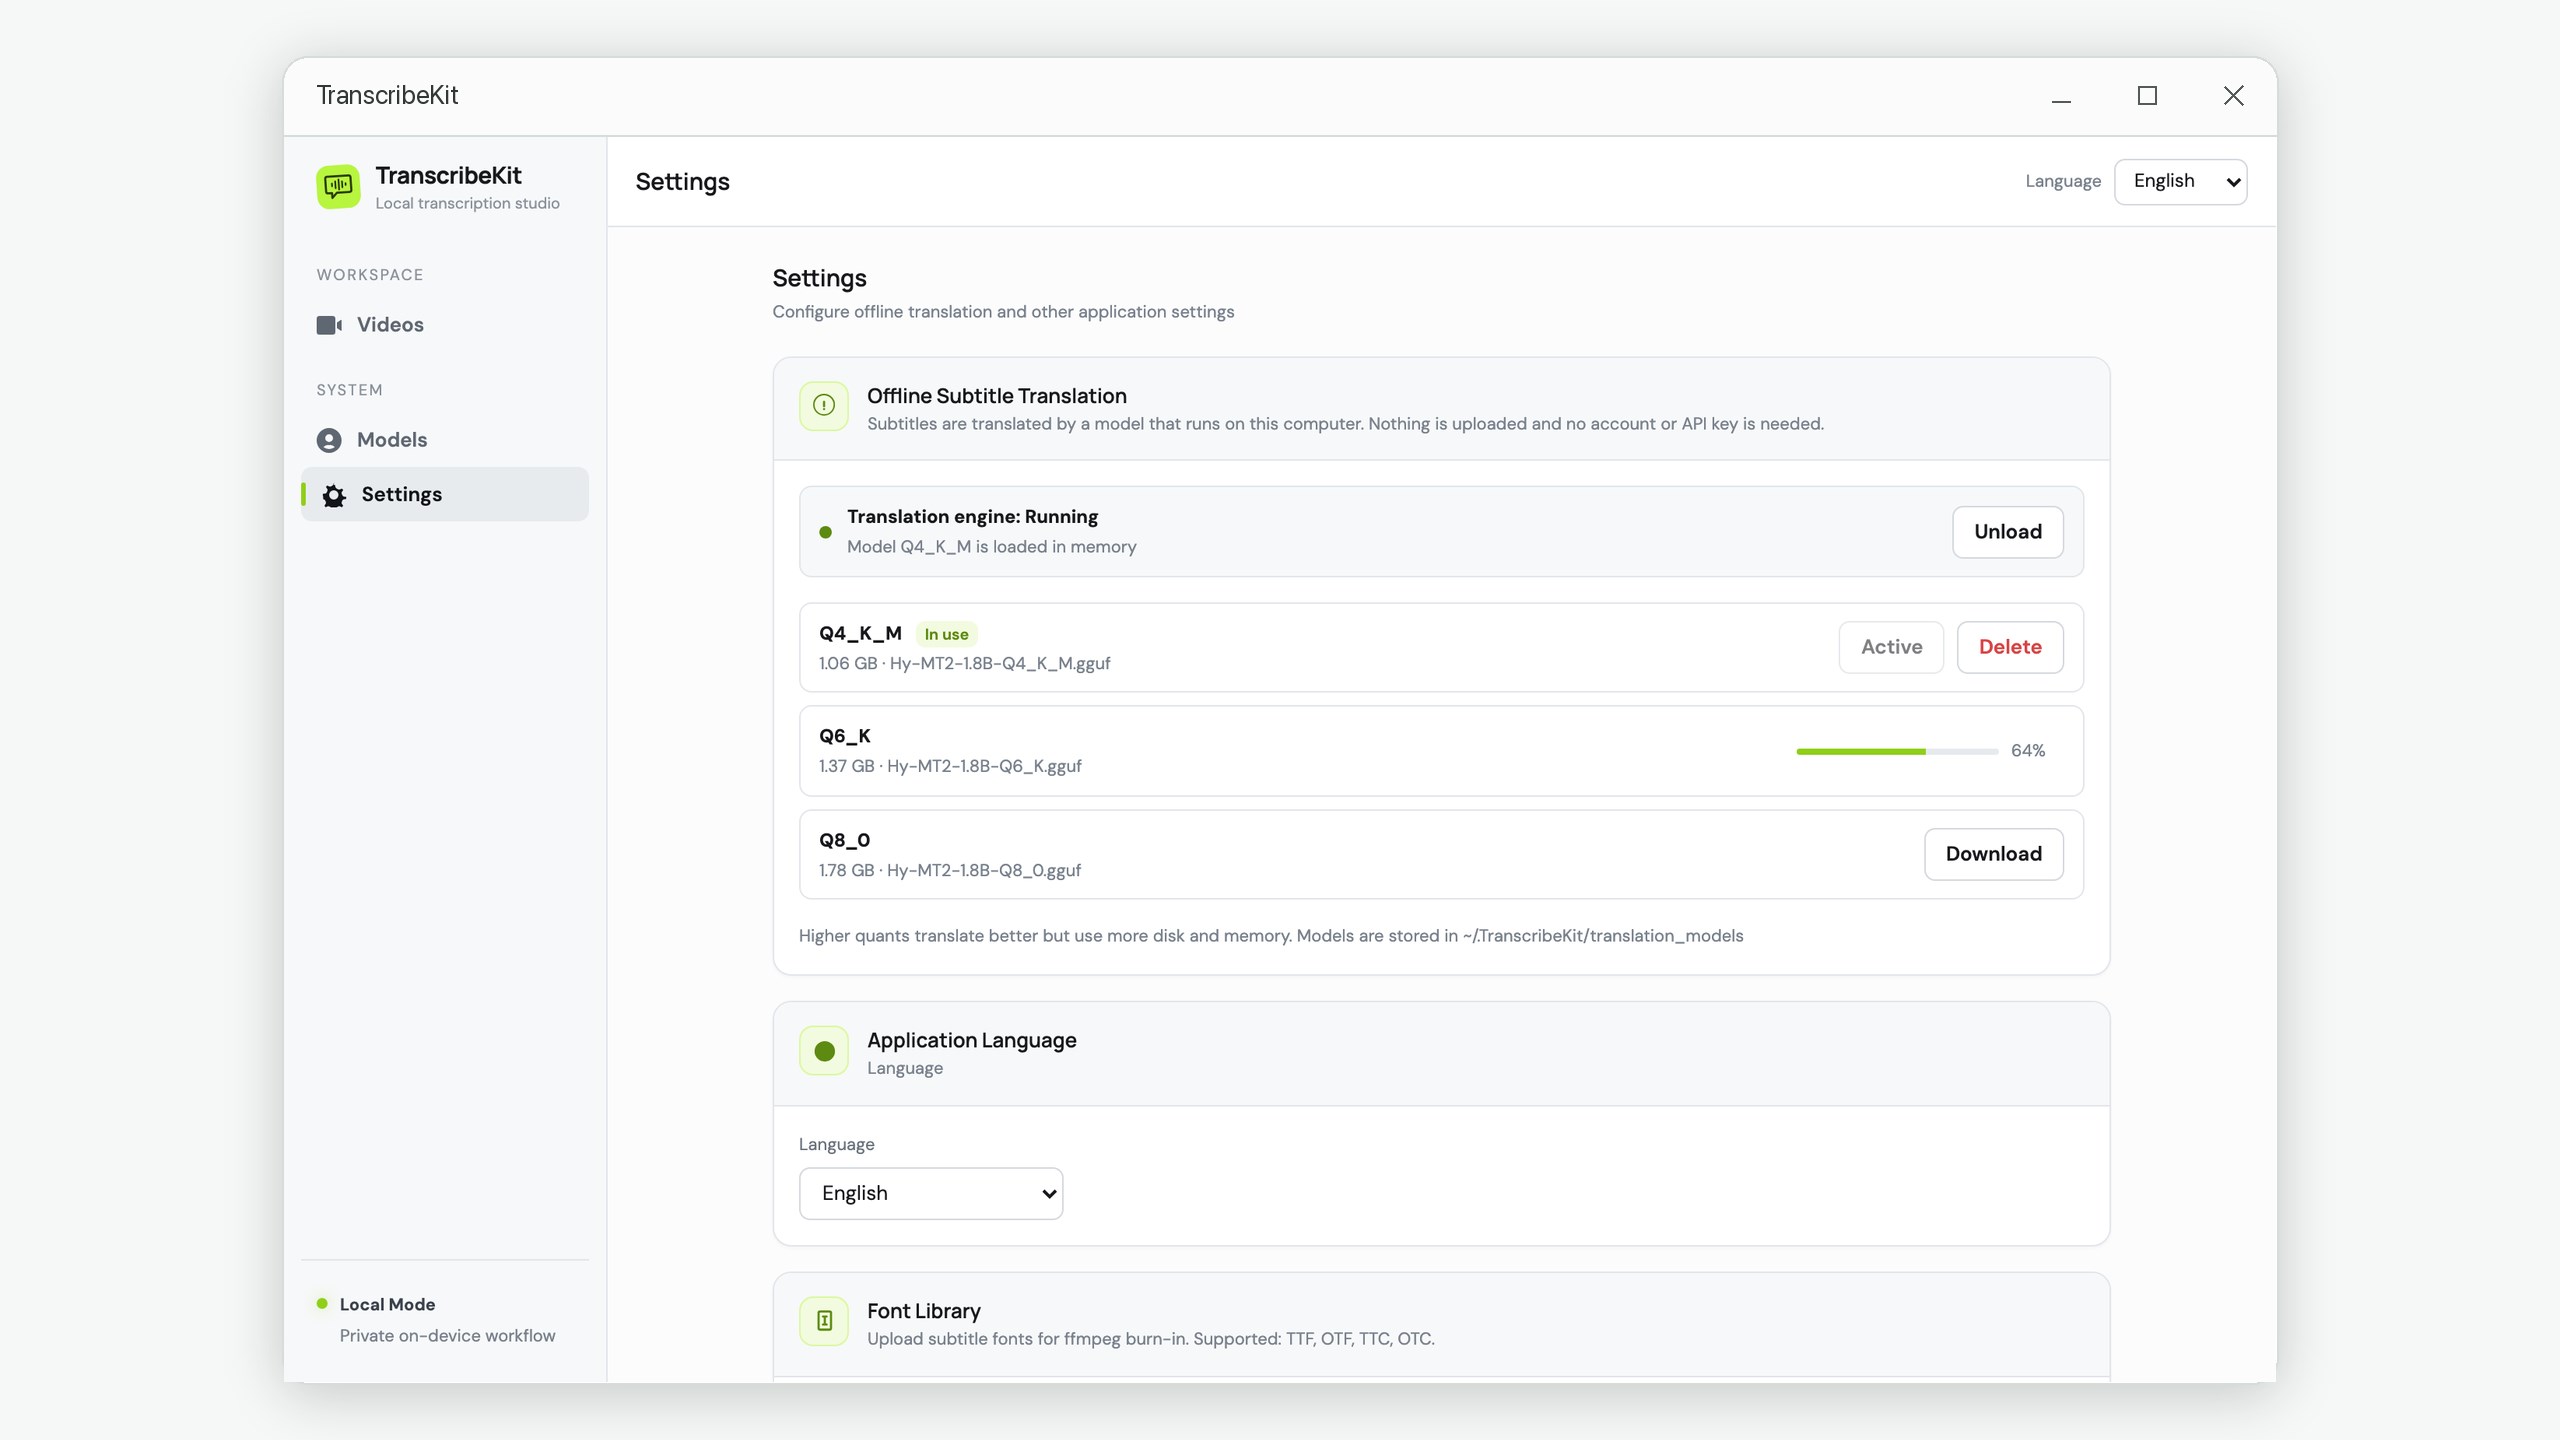Unload the translation engine model
Screen dimensions: 2560x1440
click(2007, 532)
